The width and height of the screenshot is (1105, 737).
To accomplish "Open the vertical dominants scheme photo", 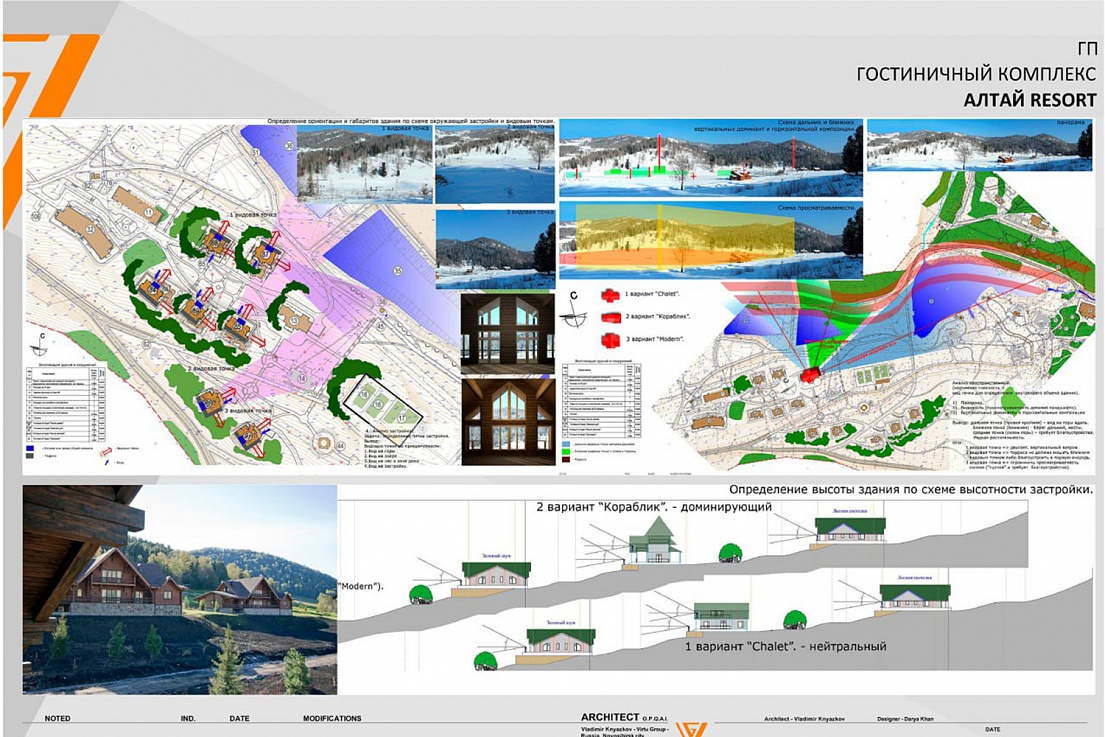I will (x=710, y=158).
